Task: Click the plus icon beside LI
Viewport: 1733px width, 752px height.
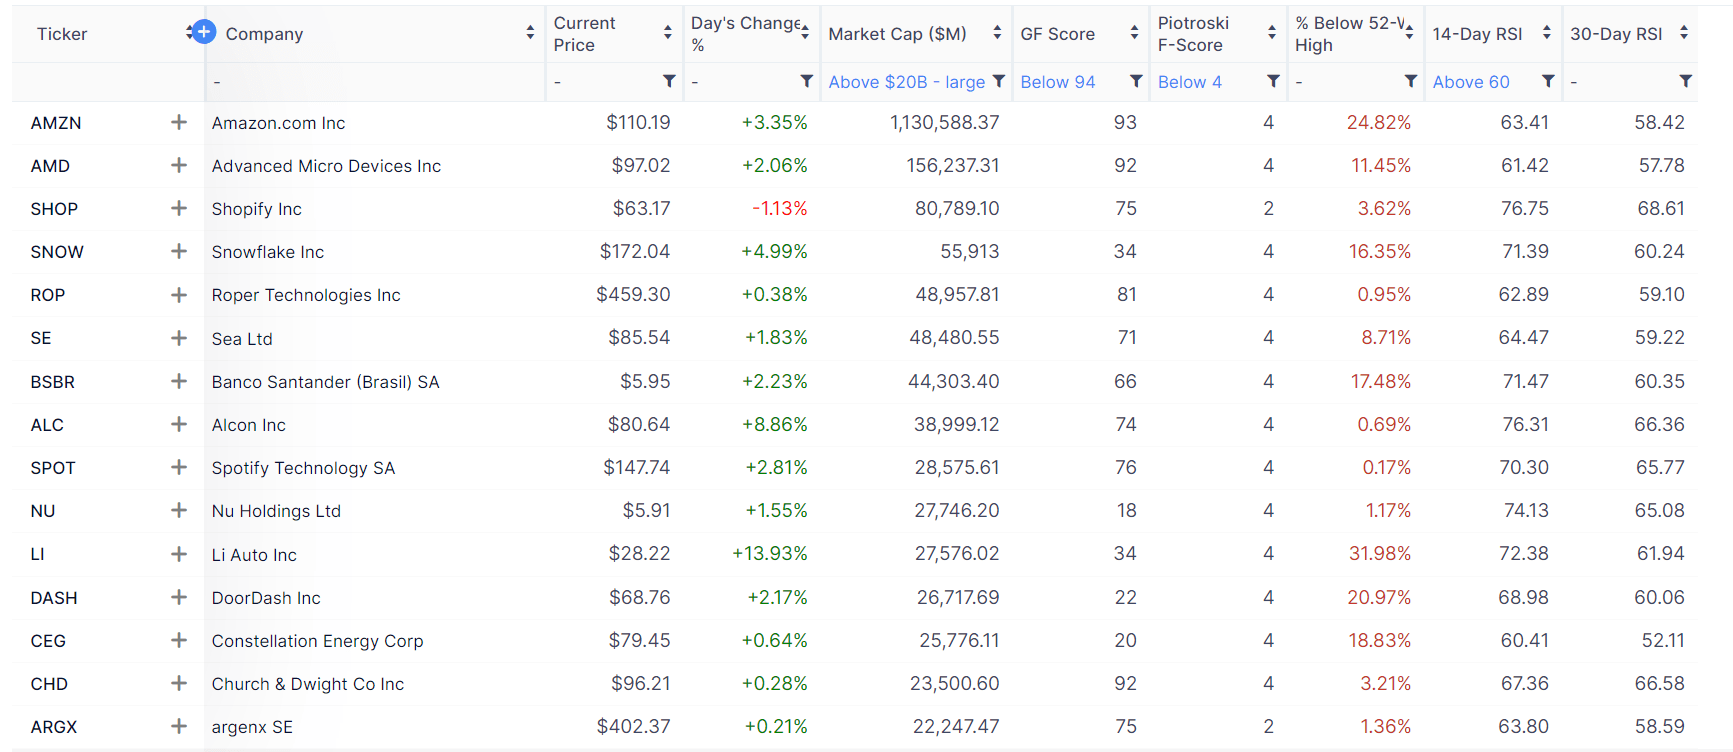Action: (x=179, y=554)
